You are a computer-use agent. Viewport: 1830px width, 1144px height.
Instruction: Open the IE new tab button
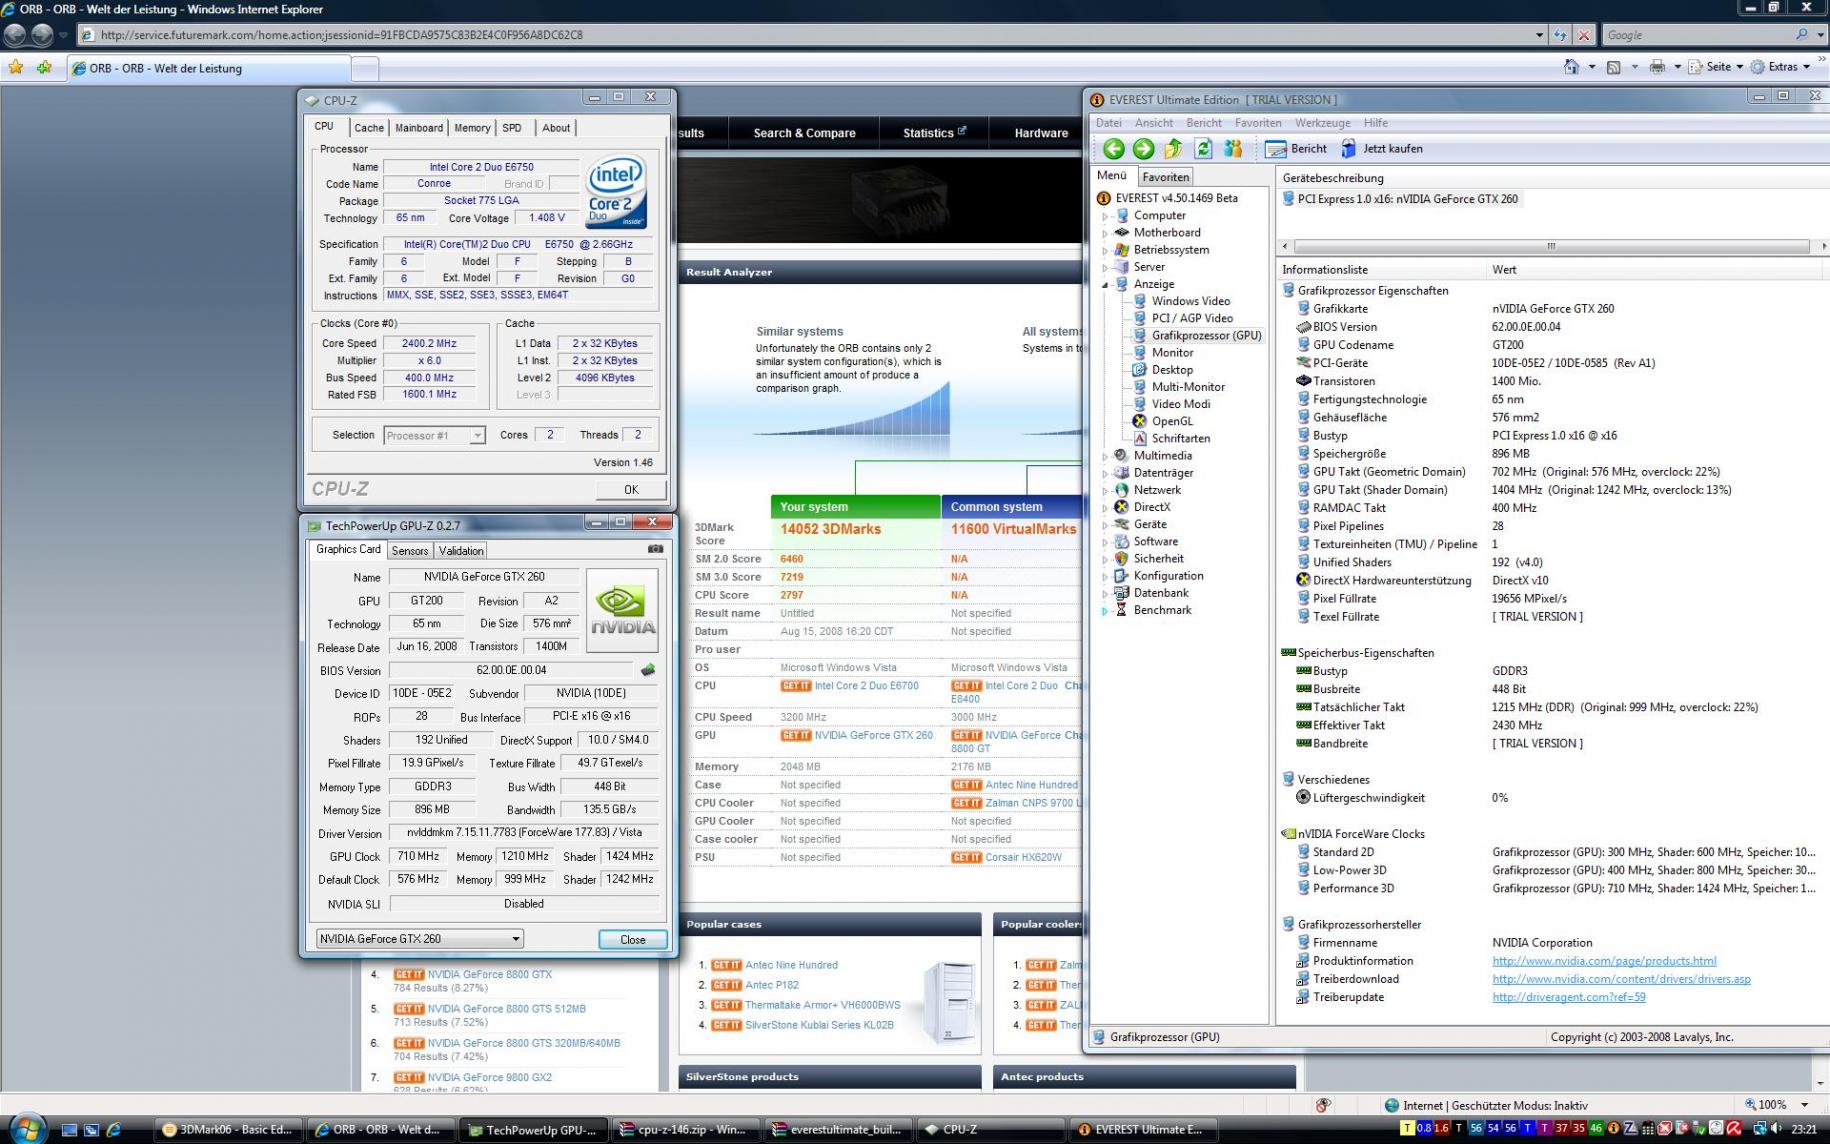[x=365, y=68]
